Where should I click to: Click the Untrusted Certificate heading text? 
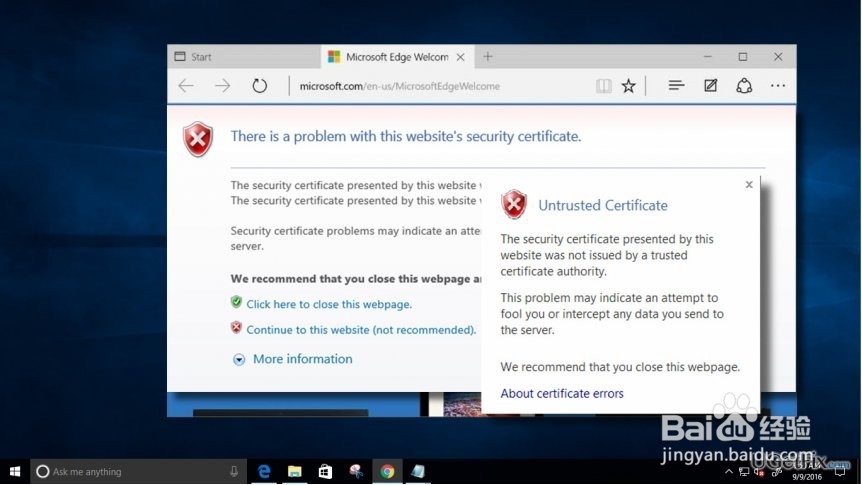(603, 205)
